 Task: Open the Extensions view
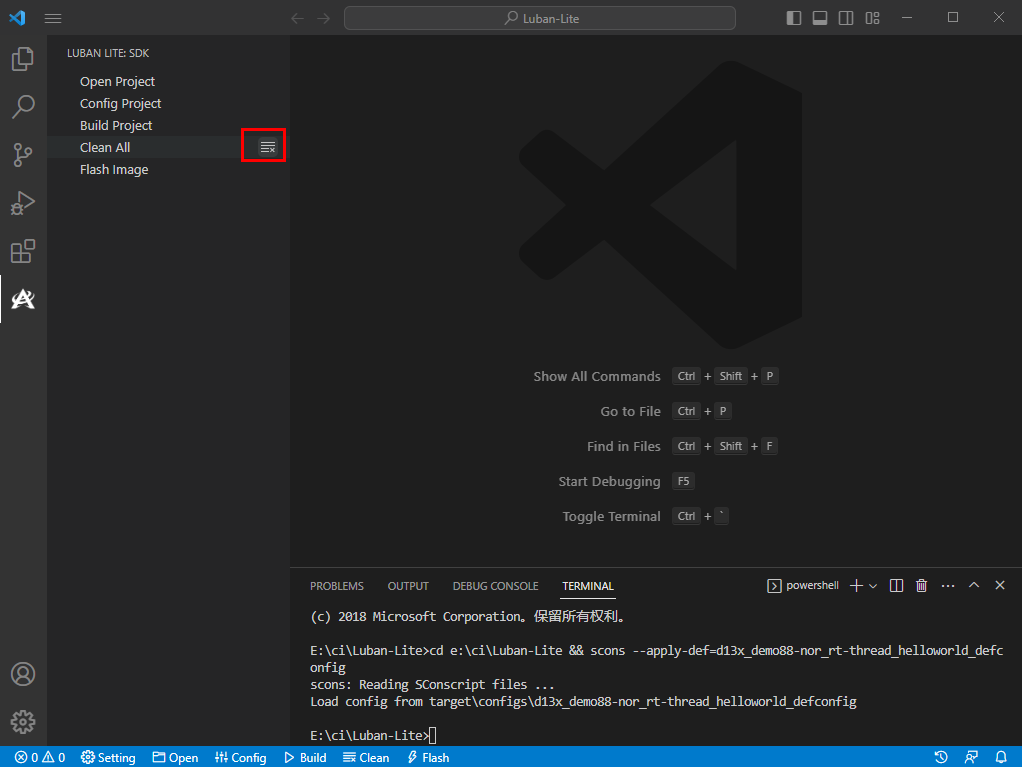click(23, 251)
